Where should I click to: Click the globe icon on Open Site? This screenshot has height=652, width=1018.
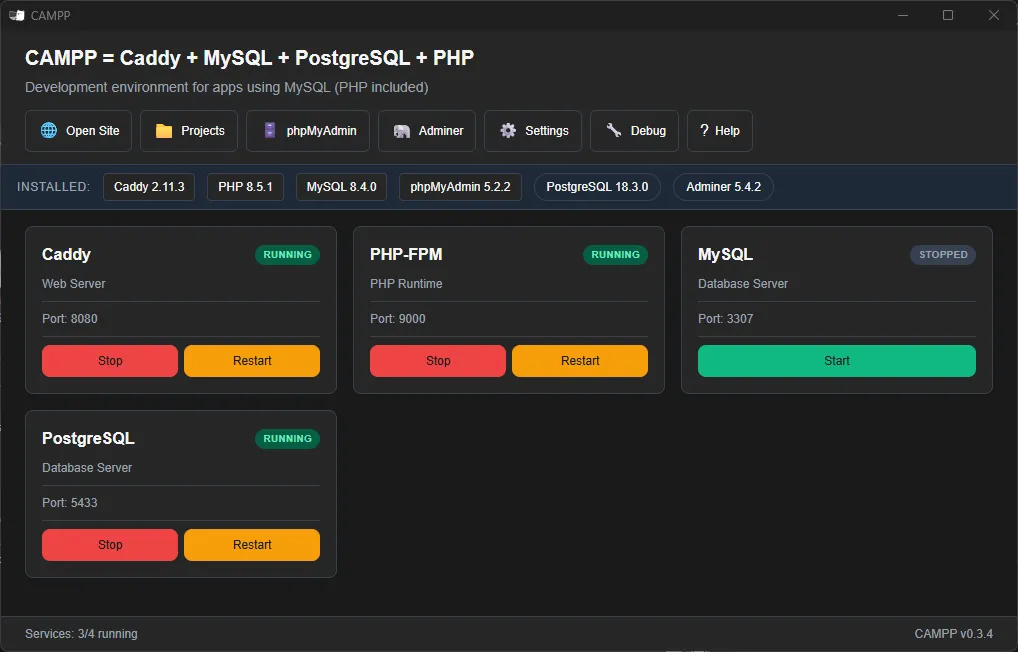tap(49, 131)
